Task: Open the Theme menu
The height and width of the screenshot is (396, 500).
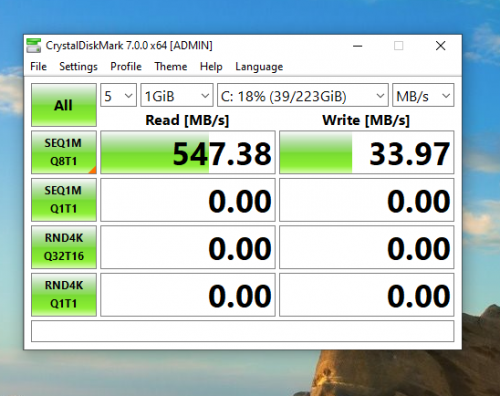Action: tap(171, 67)
